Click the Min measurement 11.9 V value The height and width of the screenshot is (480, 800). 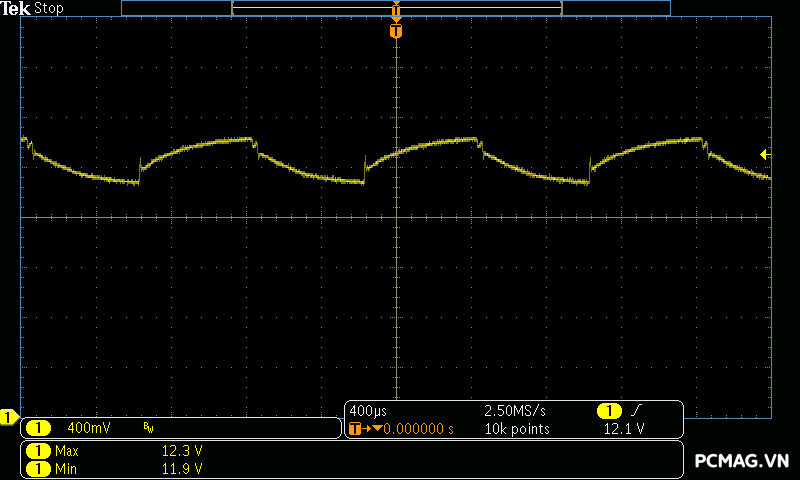(182, 468)
